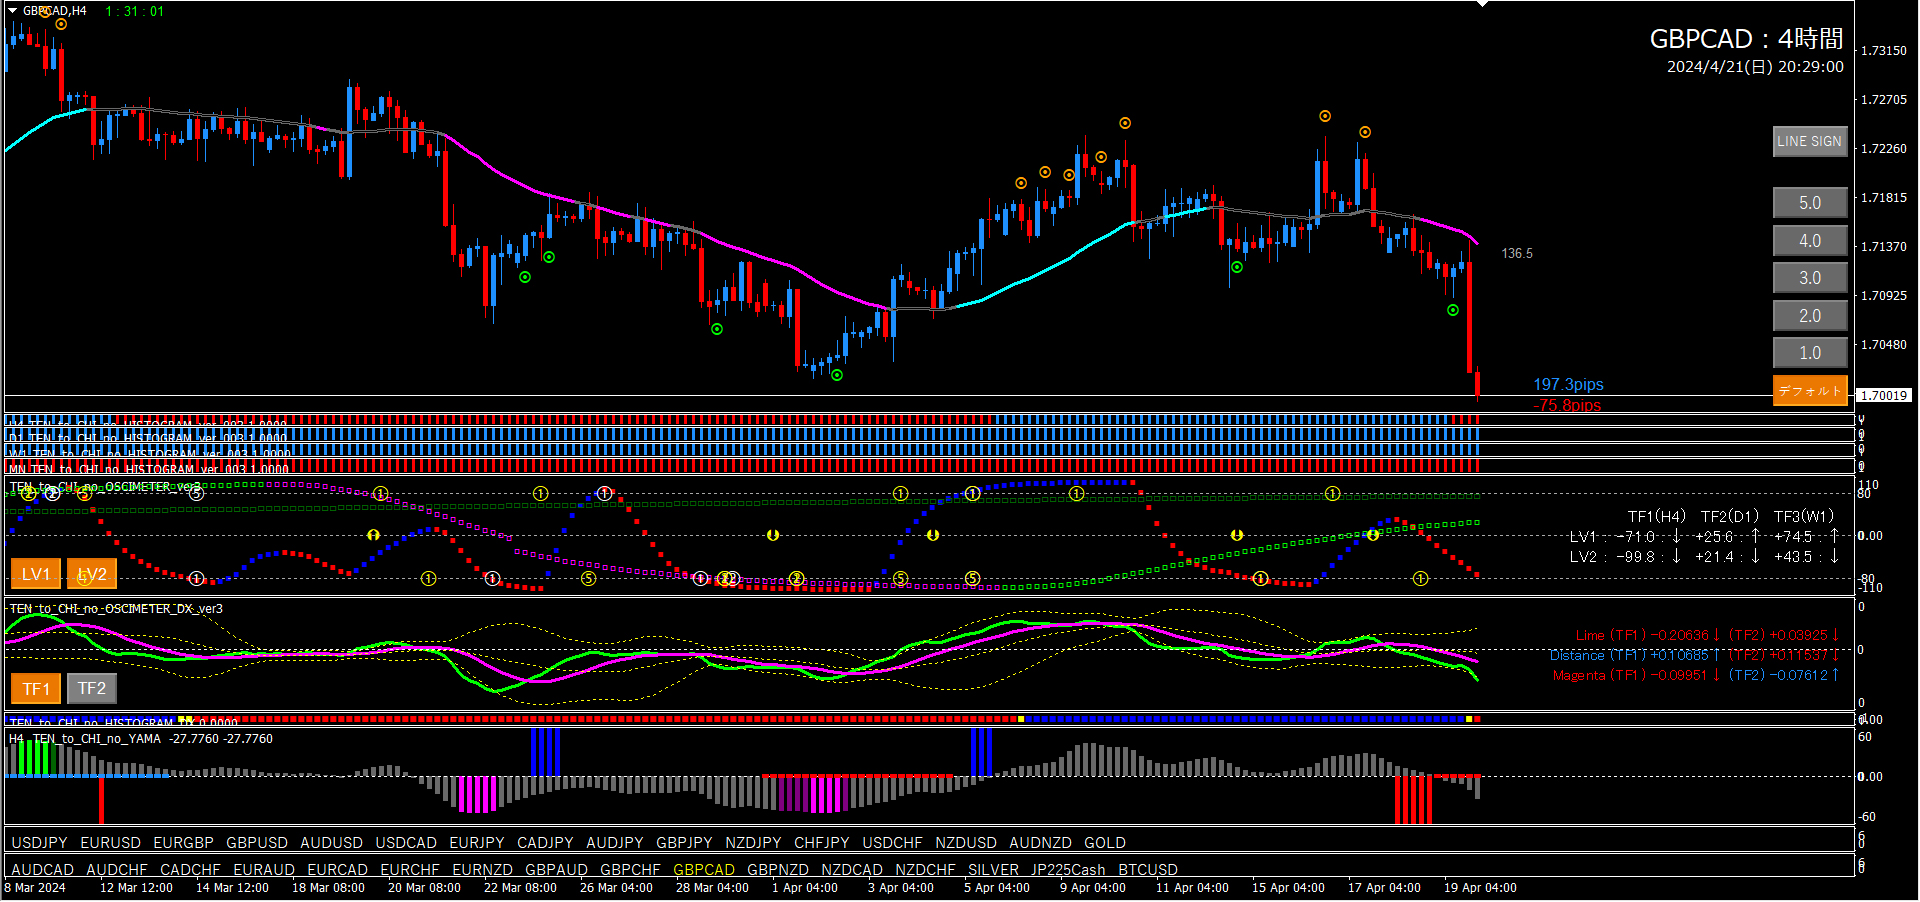1920x902 pixels.
Task: Choose the EURAUD symbol
Action: click(x=264, y=870)
